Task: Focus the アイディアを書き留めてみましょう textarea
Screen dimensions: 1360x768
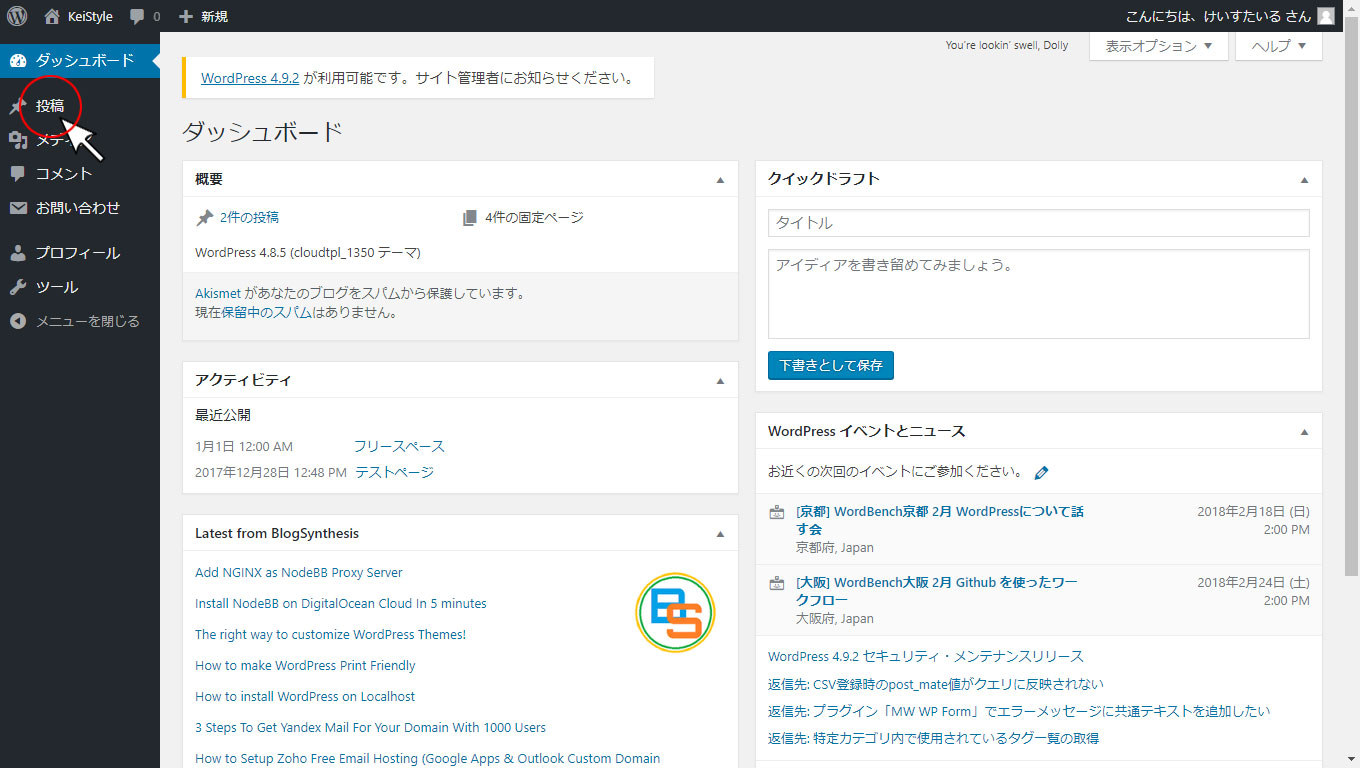Action: (1039, 294)
